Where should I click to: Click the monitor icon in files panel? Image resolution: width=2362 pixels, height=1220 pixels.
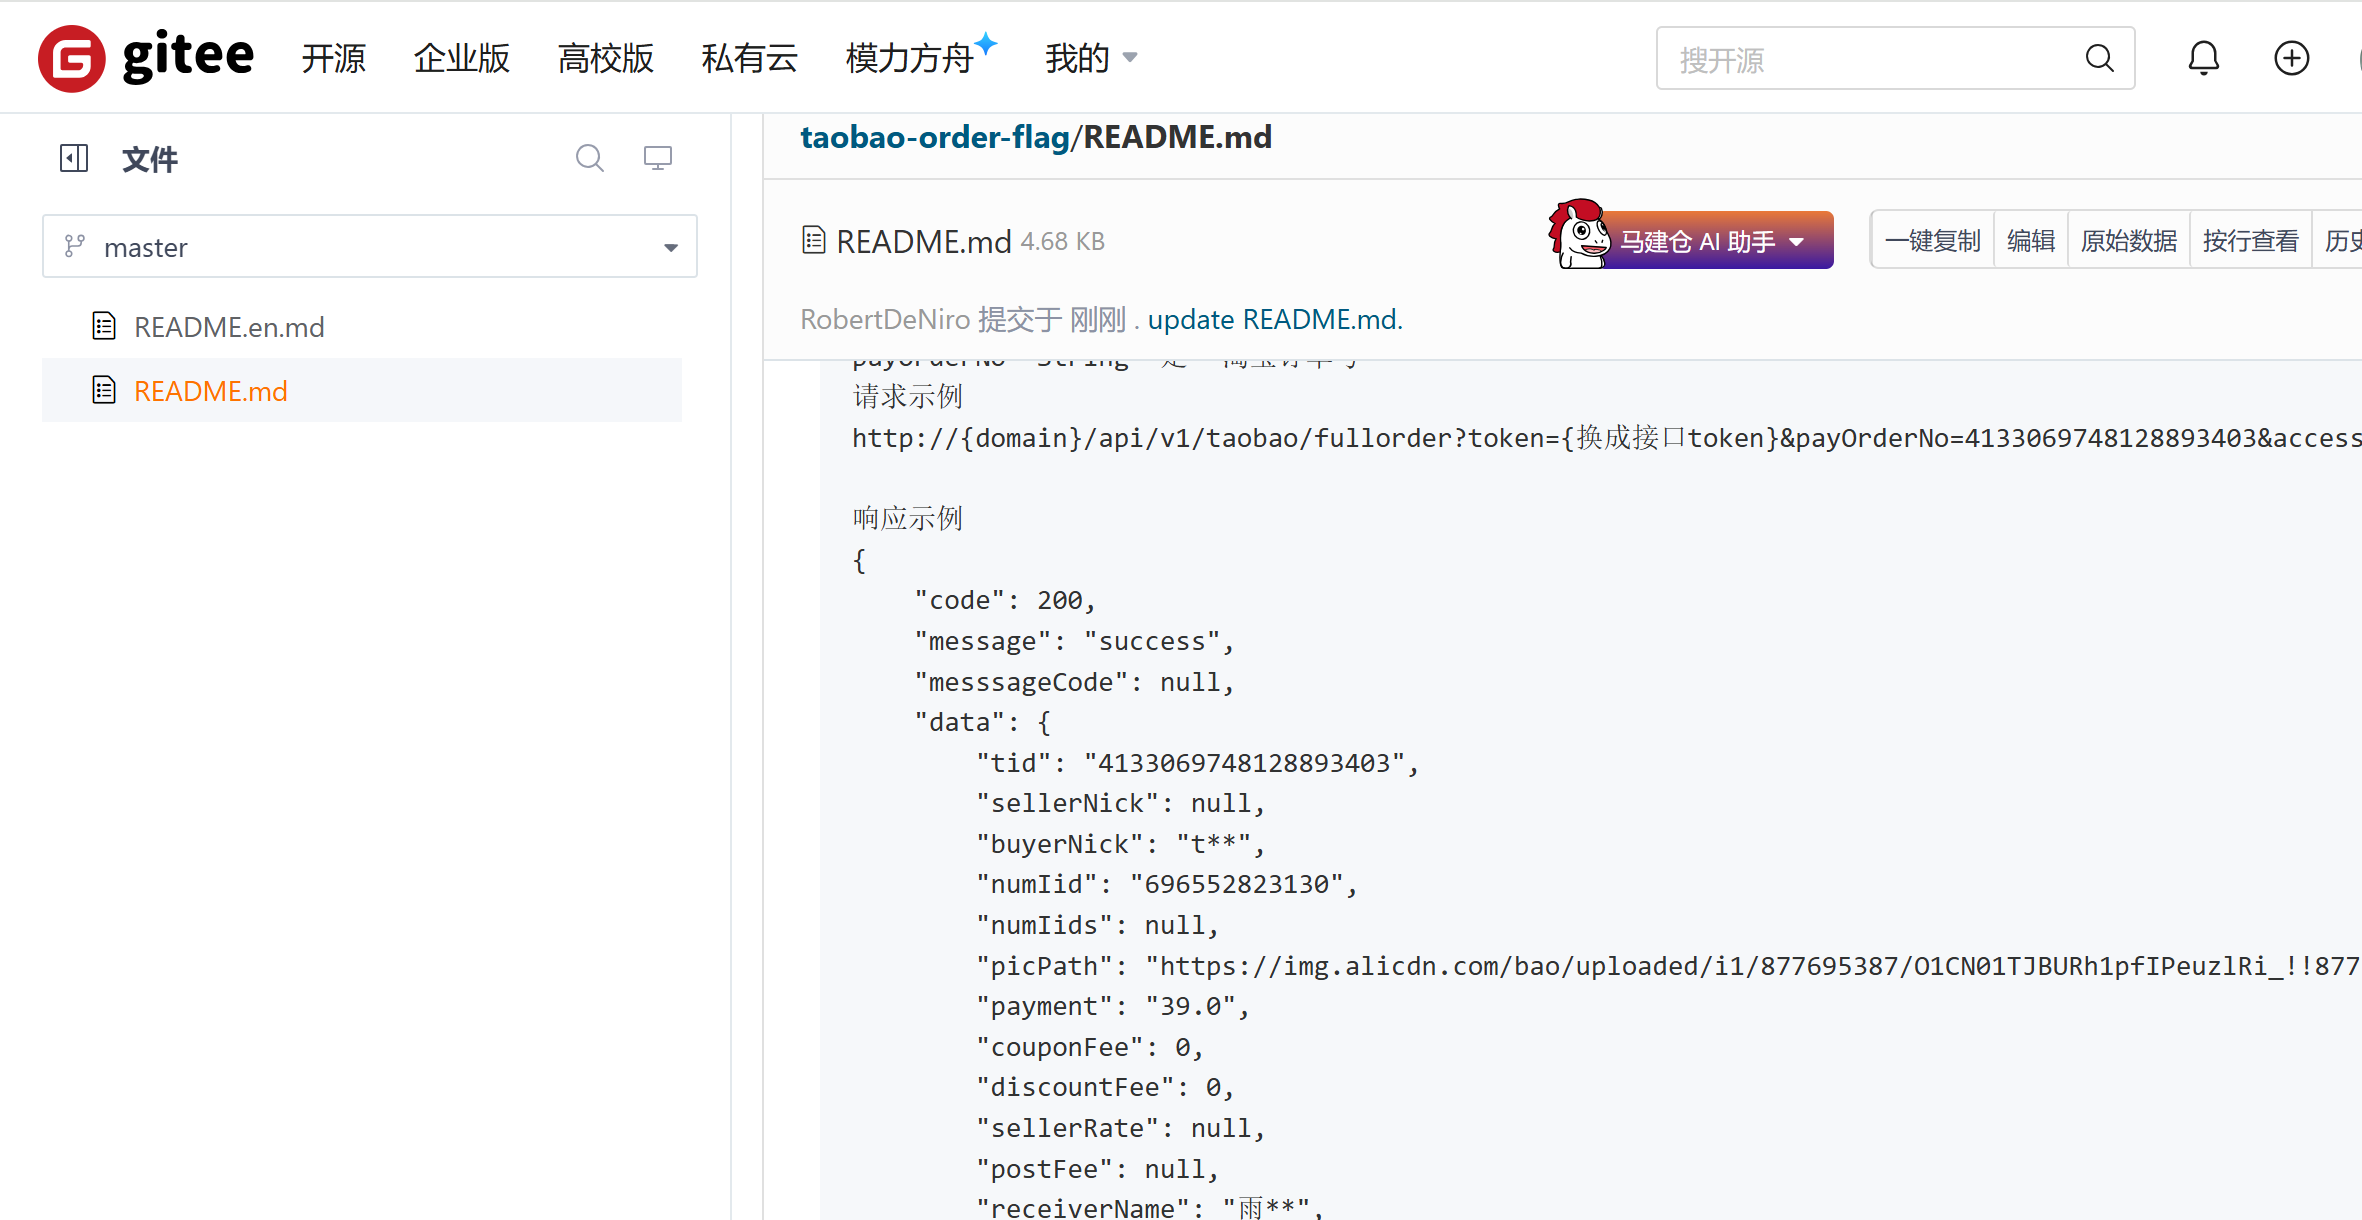657,158
